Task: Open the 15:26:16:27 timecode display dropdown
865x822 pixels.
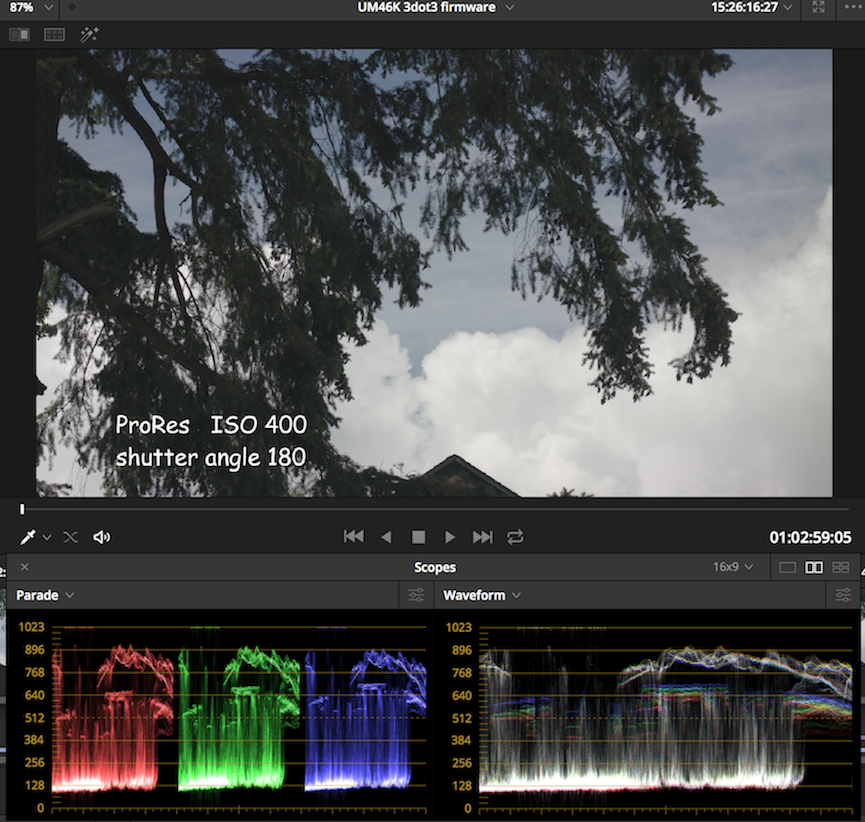Action: 752,8
